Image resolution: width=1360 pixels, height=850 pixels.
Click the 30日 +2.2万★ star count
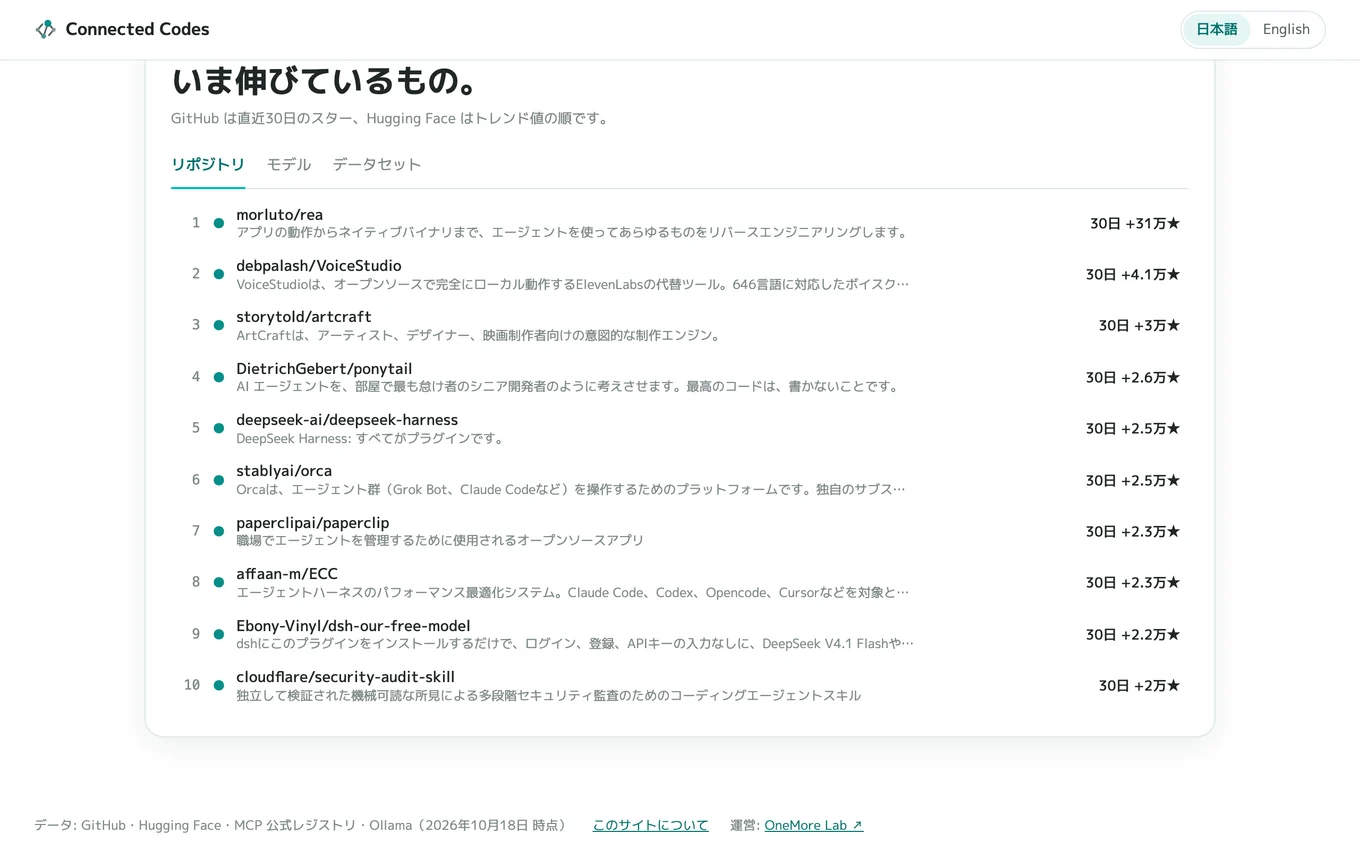(x=1133, y=634)
